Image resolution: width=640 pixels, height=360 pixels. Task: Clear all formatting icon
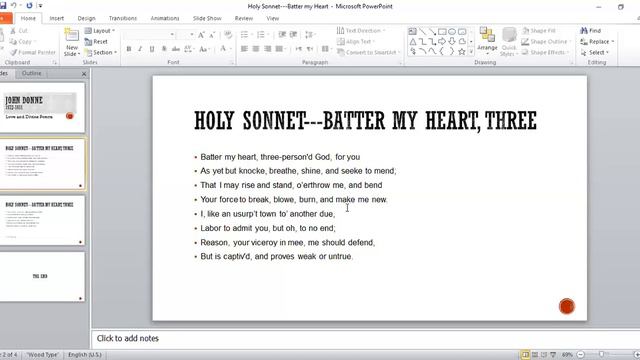tap(228, 35)
